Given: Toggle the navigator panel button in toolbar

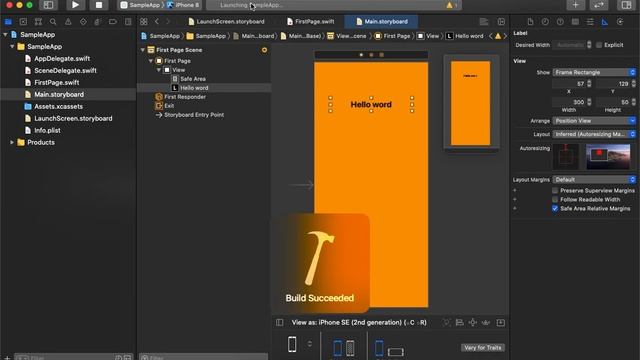Looking at the screenshot, I should tap(48, 5).
